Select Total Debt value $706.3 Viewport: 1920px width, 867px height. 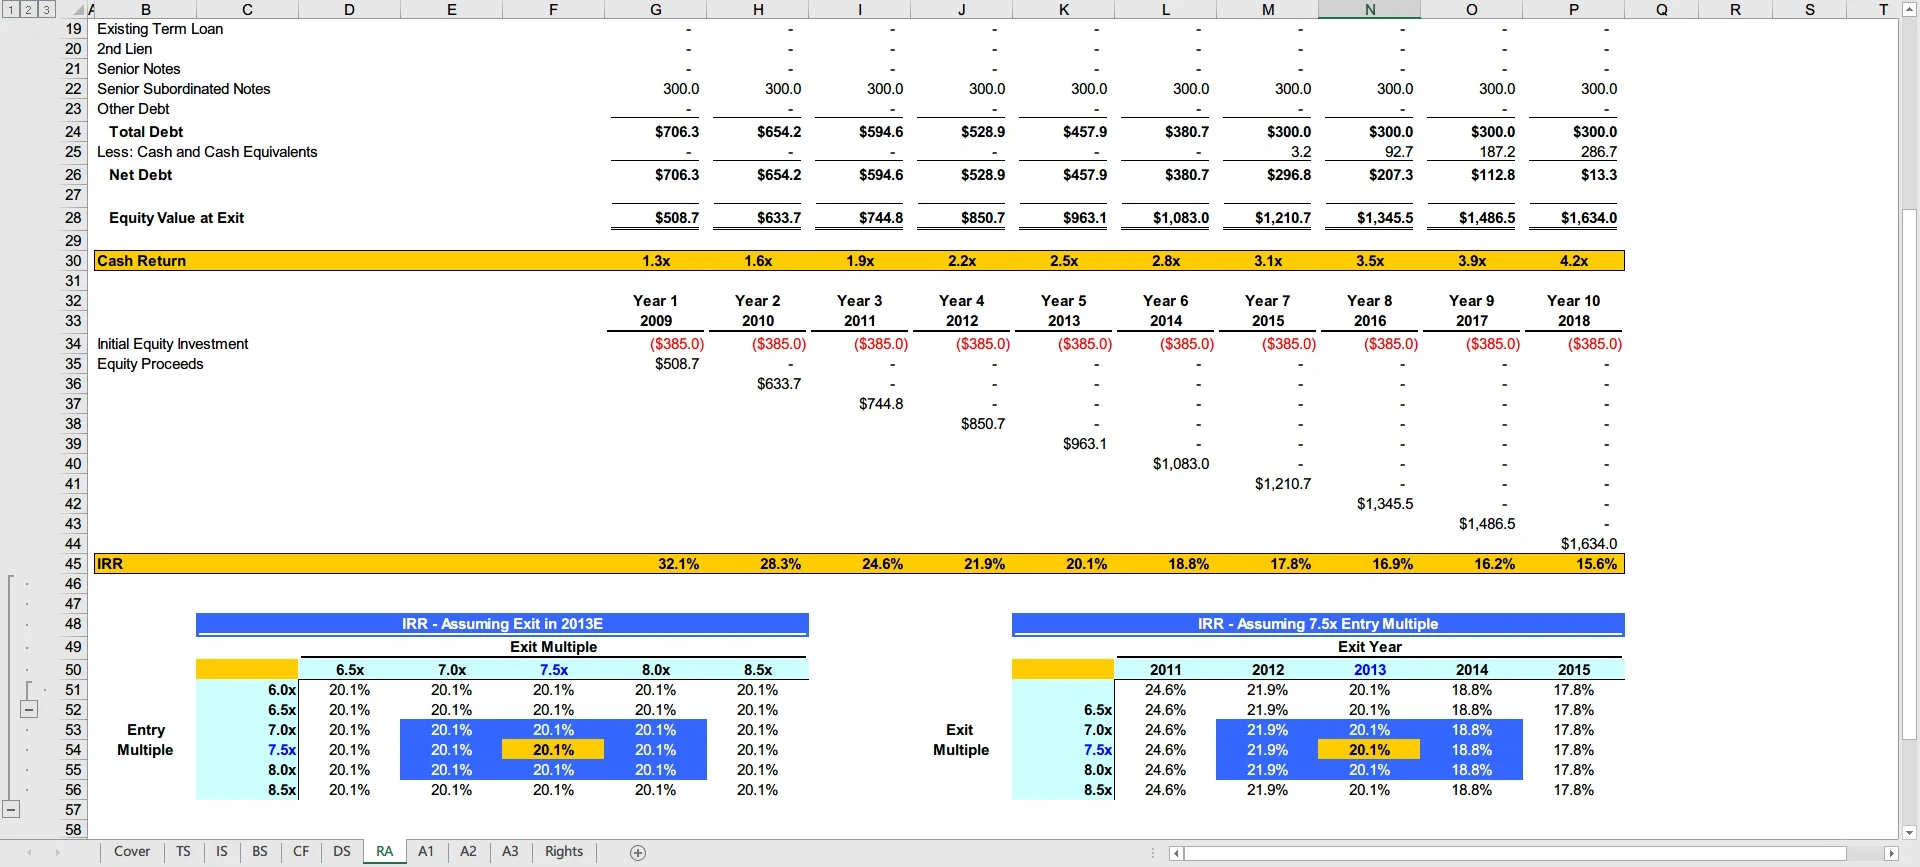click(677, 132)
